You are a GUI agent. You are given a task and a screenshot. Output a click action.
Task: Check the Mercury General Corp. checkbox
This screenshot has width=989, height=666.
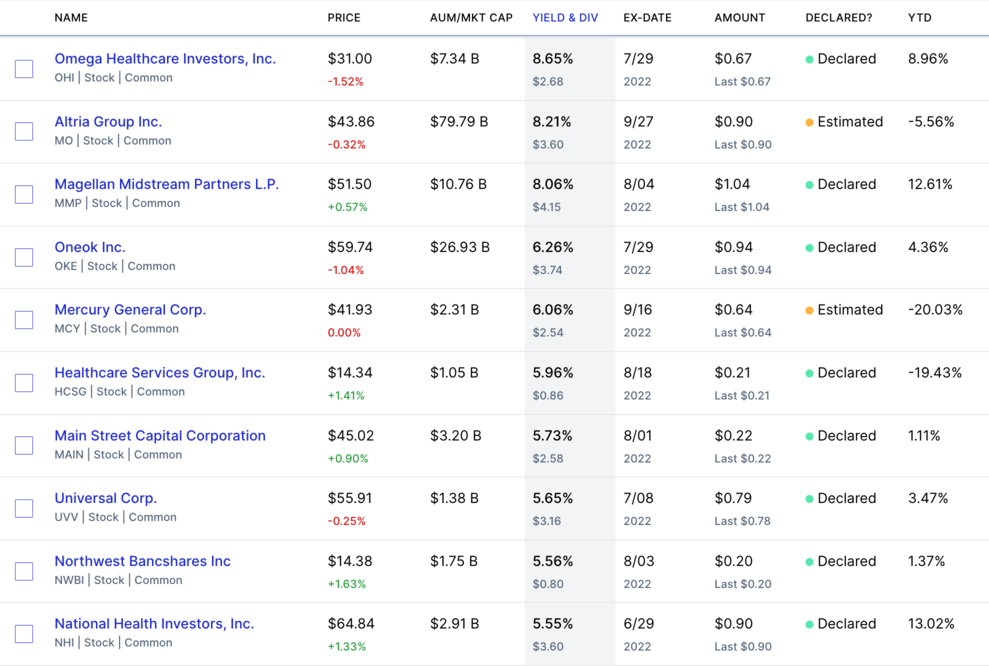24,320
